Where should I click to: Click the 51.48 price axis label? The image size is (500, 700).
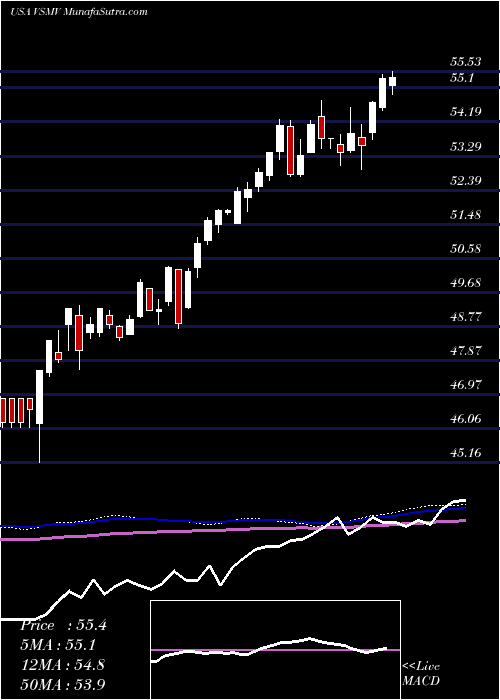click(x=466, y=214)
